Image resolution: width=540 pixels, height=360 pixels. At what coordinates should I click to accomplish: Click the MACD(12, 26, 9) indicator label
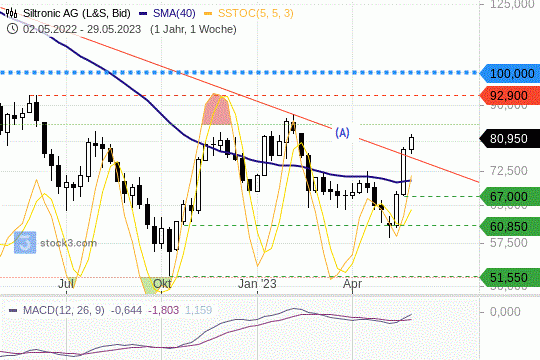64,310
